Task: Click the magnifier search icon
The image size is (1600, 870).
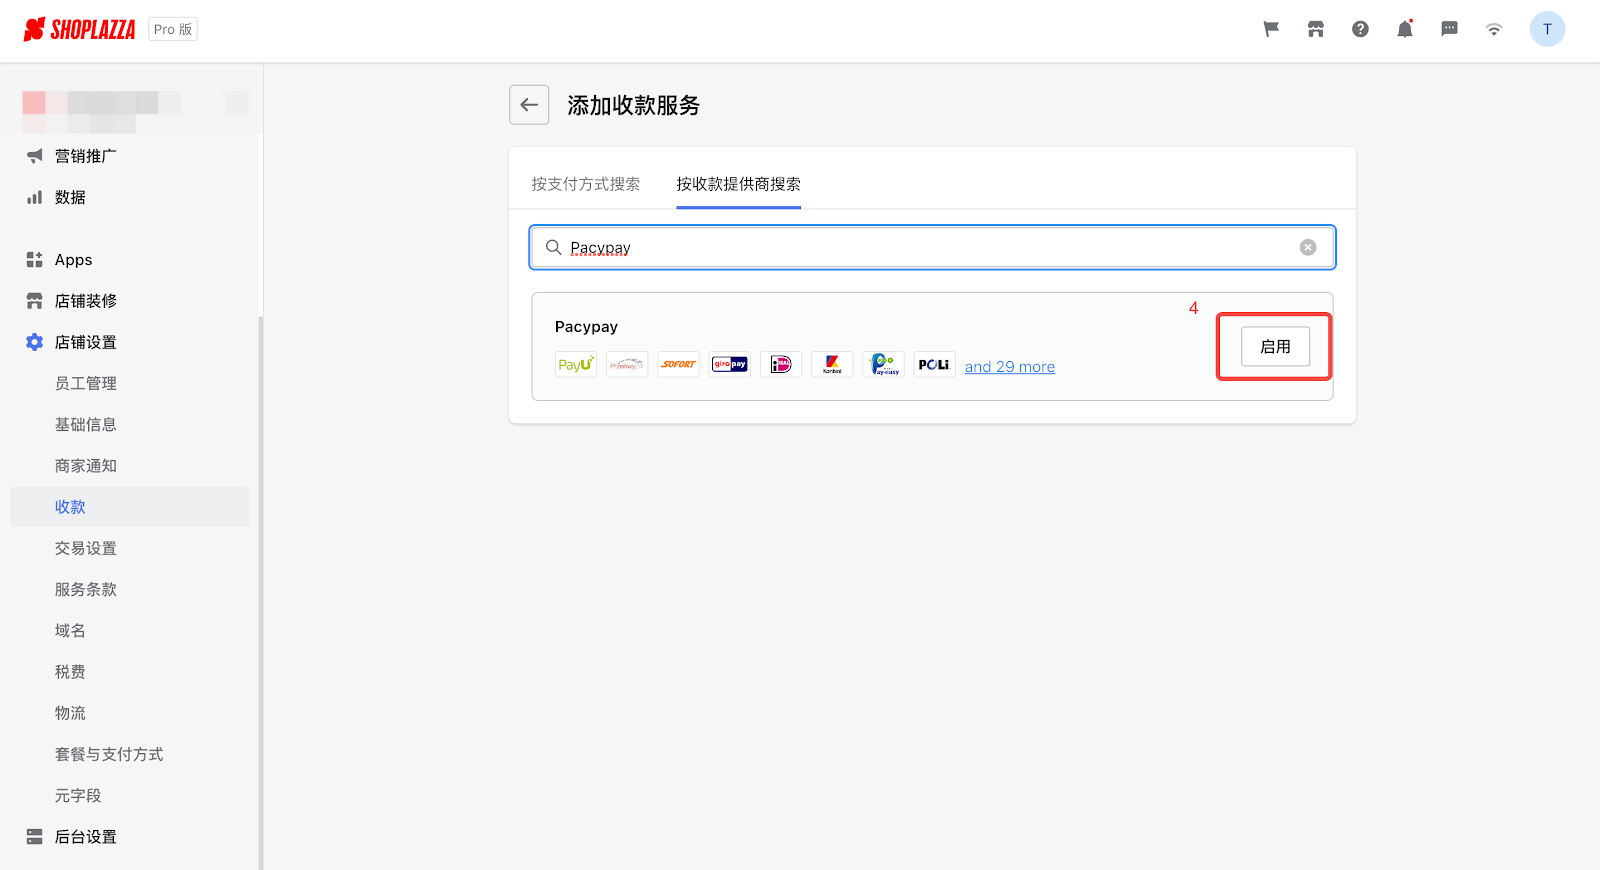Action: click(553, 247)
